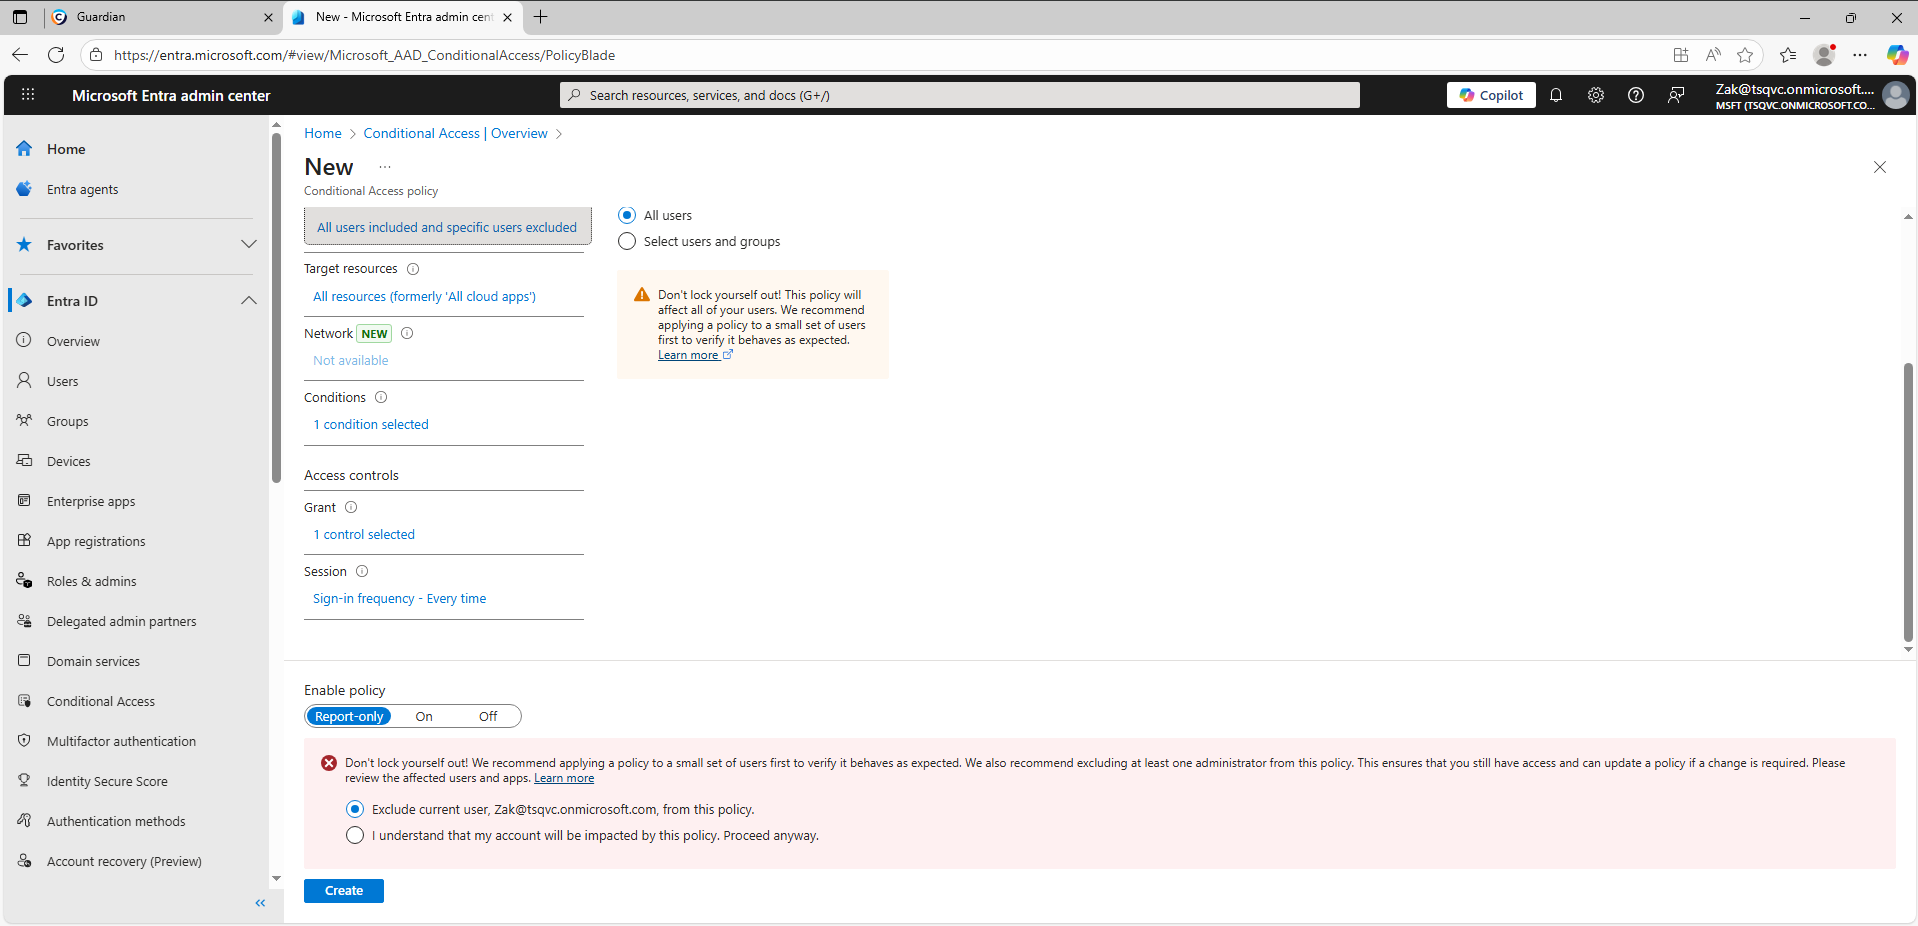Collapse the Entra ID section

pos(249,301)
